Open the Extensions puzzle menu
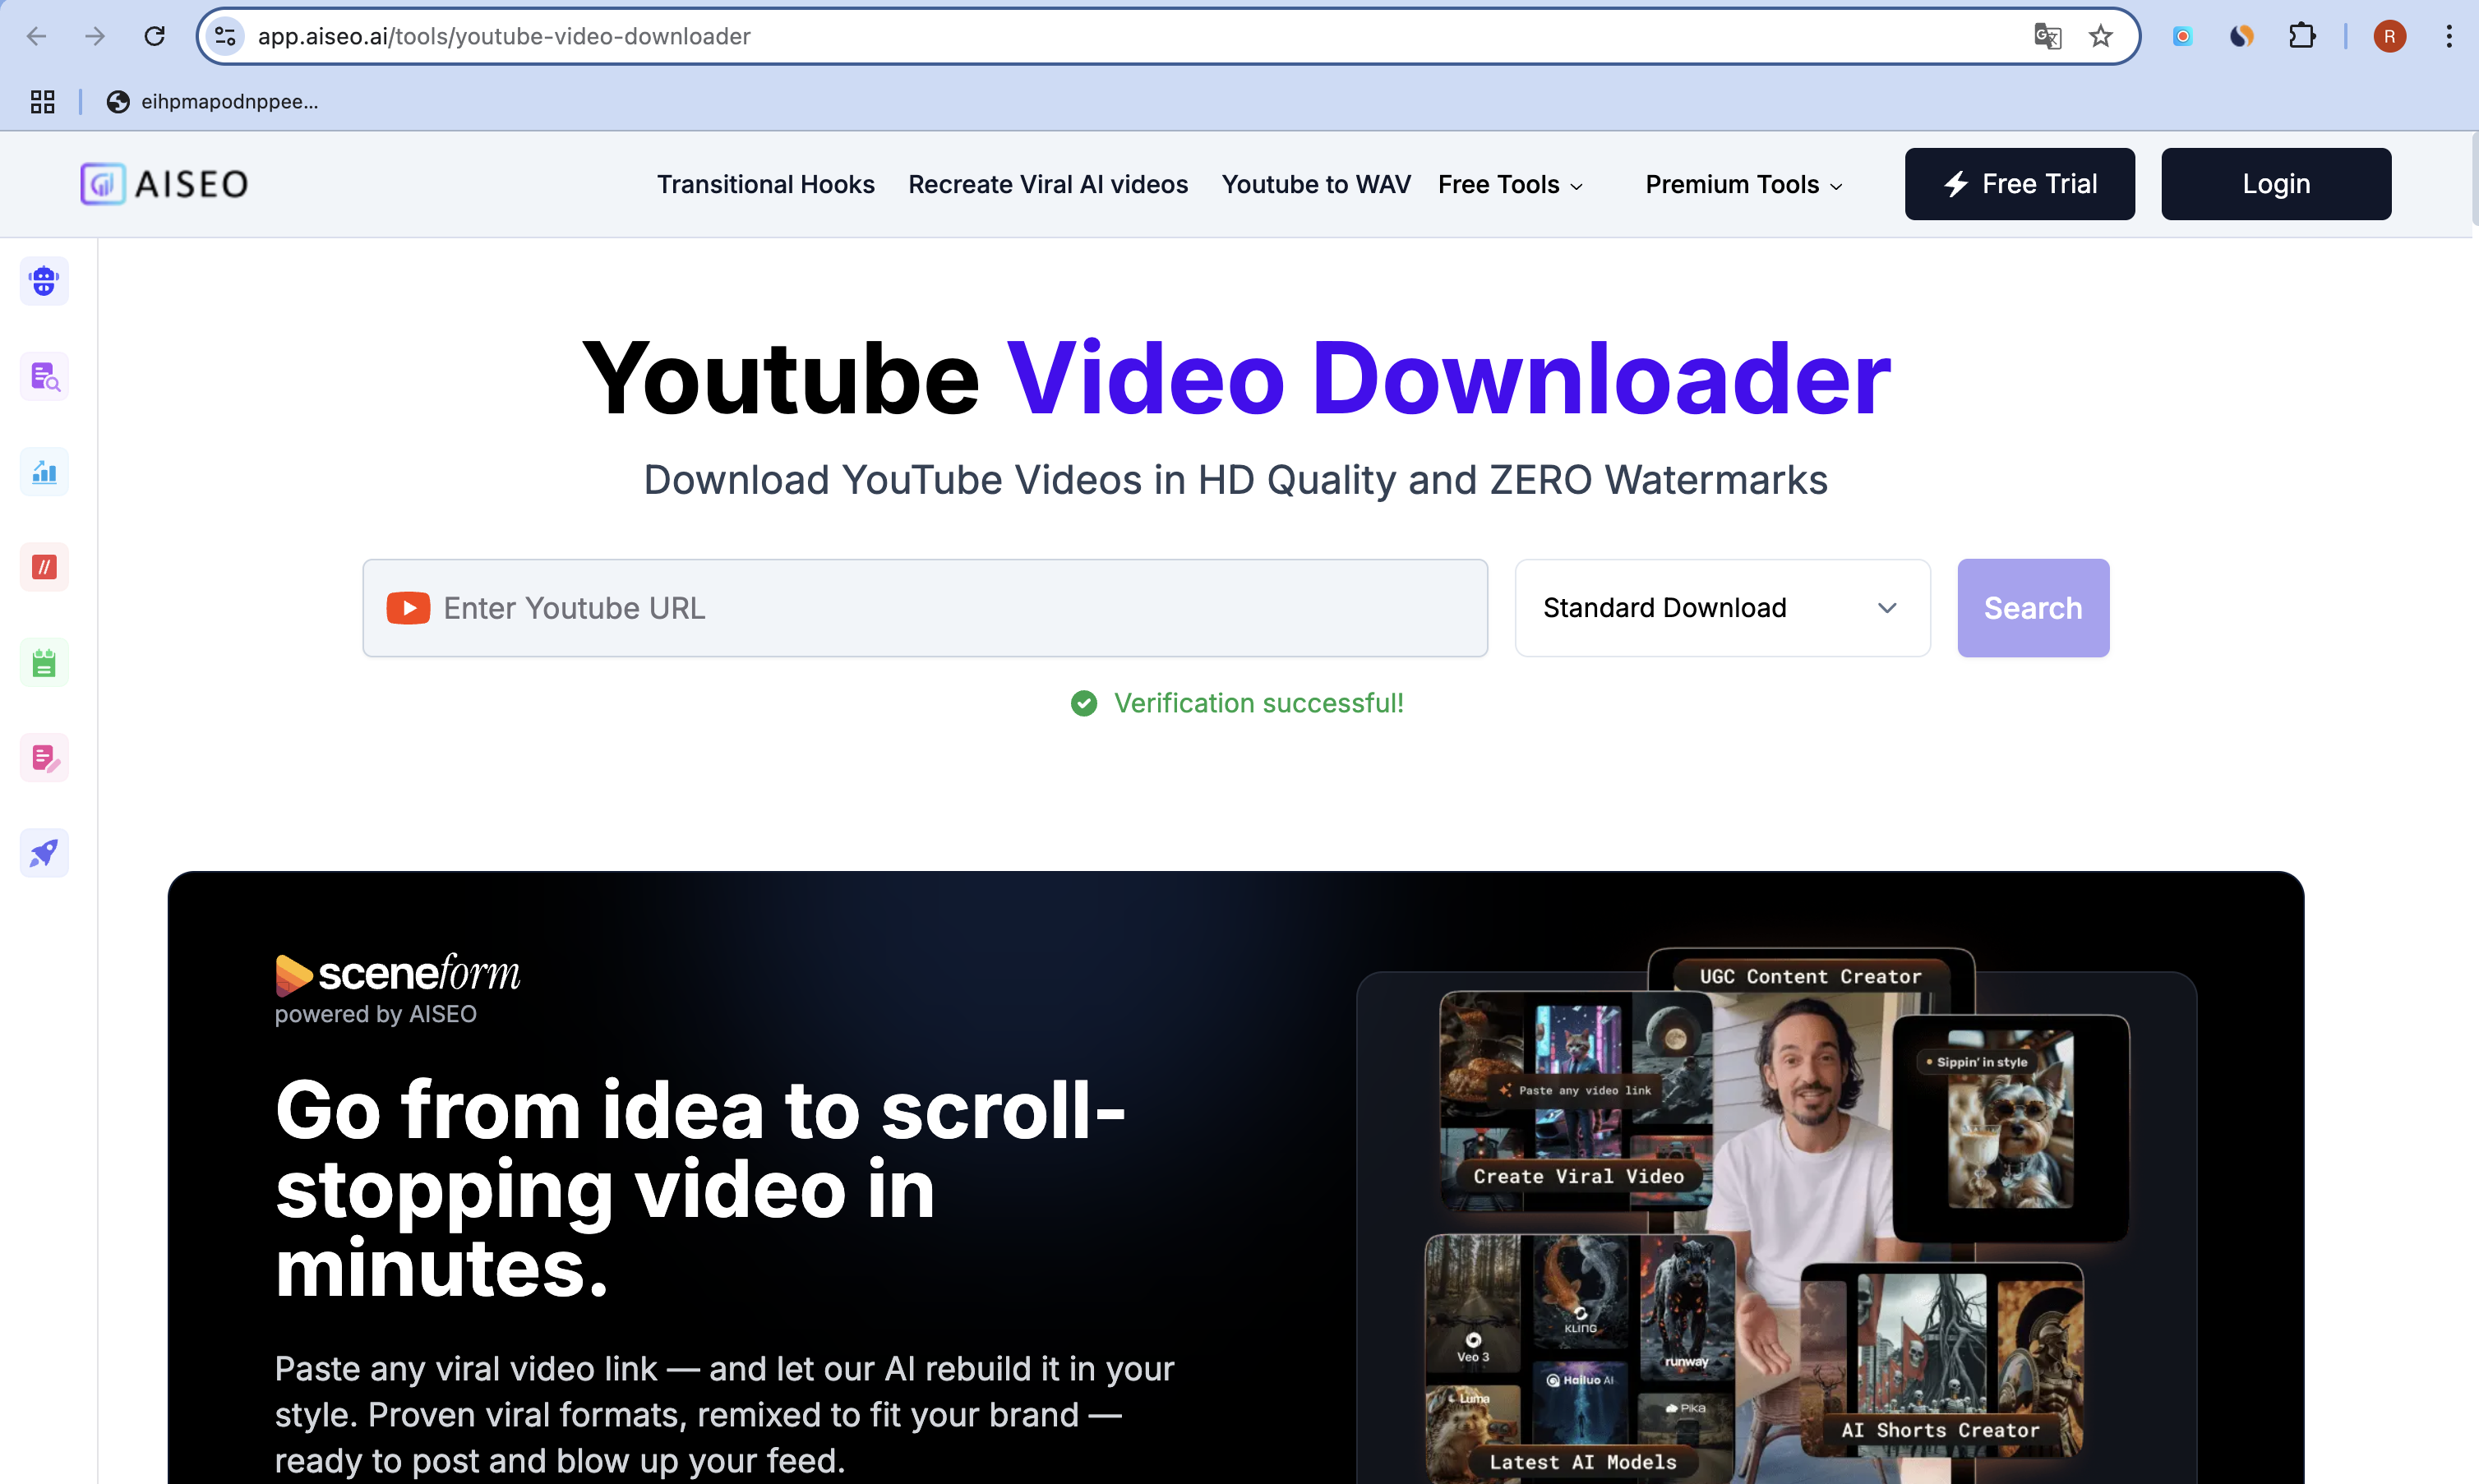 coord(2302,36)
